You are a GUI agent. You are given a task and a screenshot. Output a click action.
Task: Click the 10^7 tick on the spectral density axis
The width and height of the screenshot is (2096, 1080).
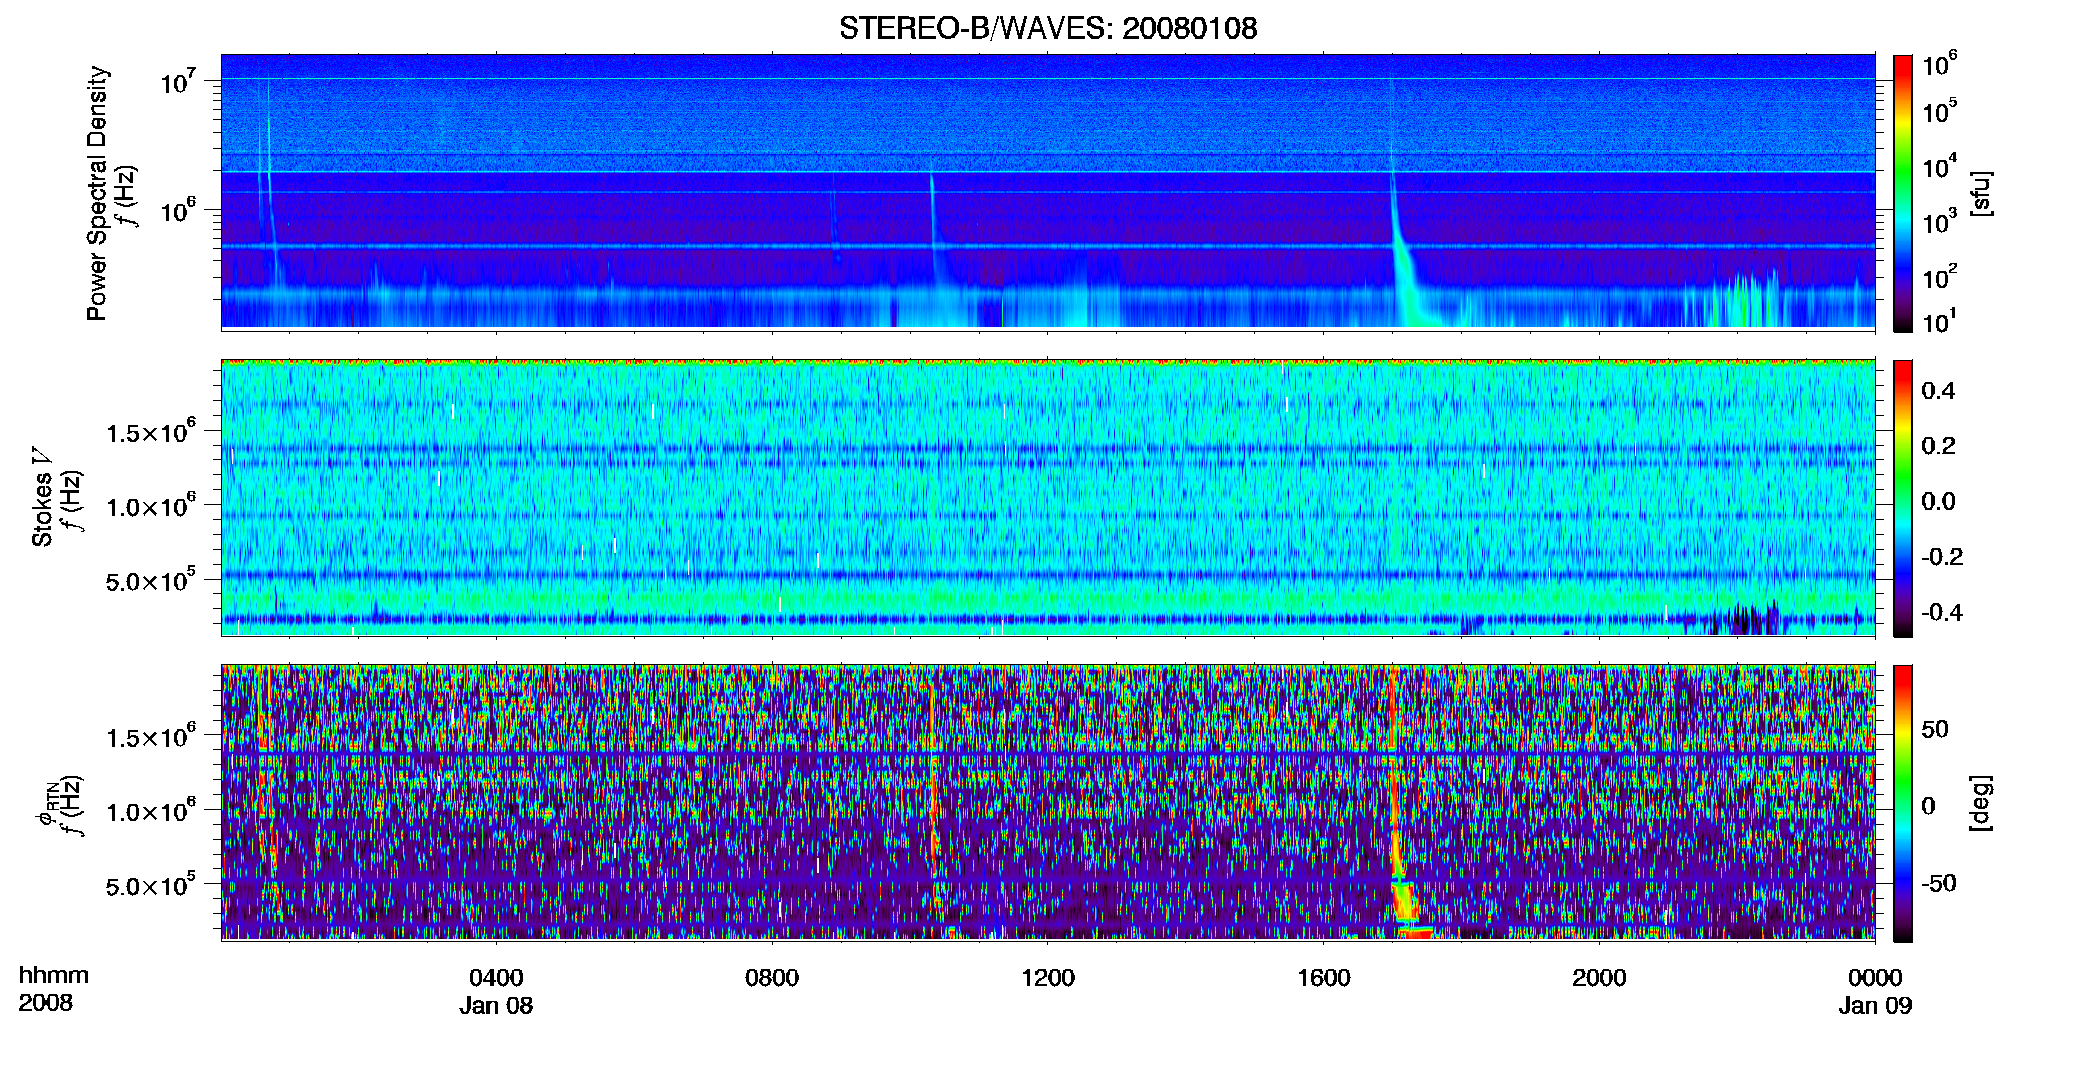click(x=179, y=82)
